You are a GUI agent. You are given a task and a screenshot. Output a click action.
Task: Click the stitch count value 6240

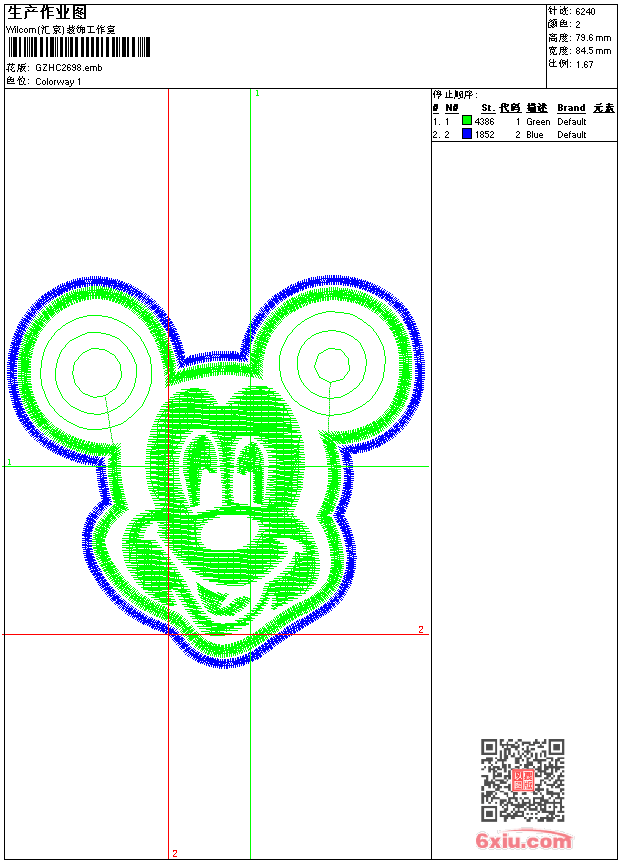click(x=585, y=11)
